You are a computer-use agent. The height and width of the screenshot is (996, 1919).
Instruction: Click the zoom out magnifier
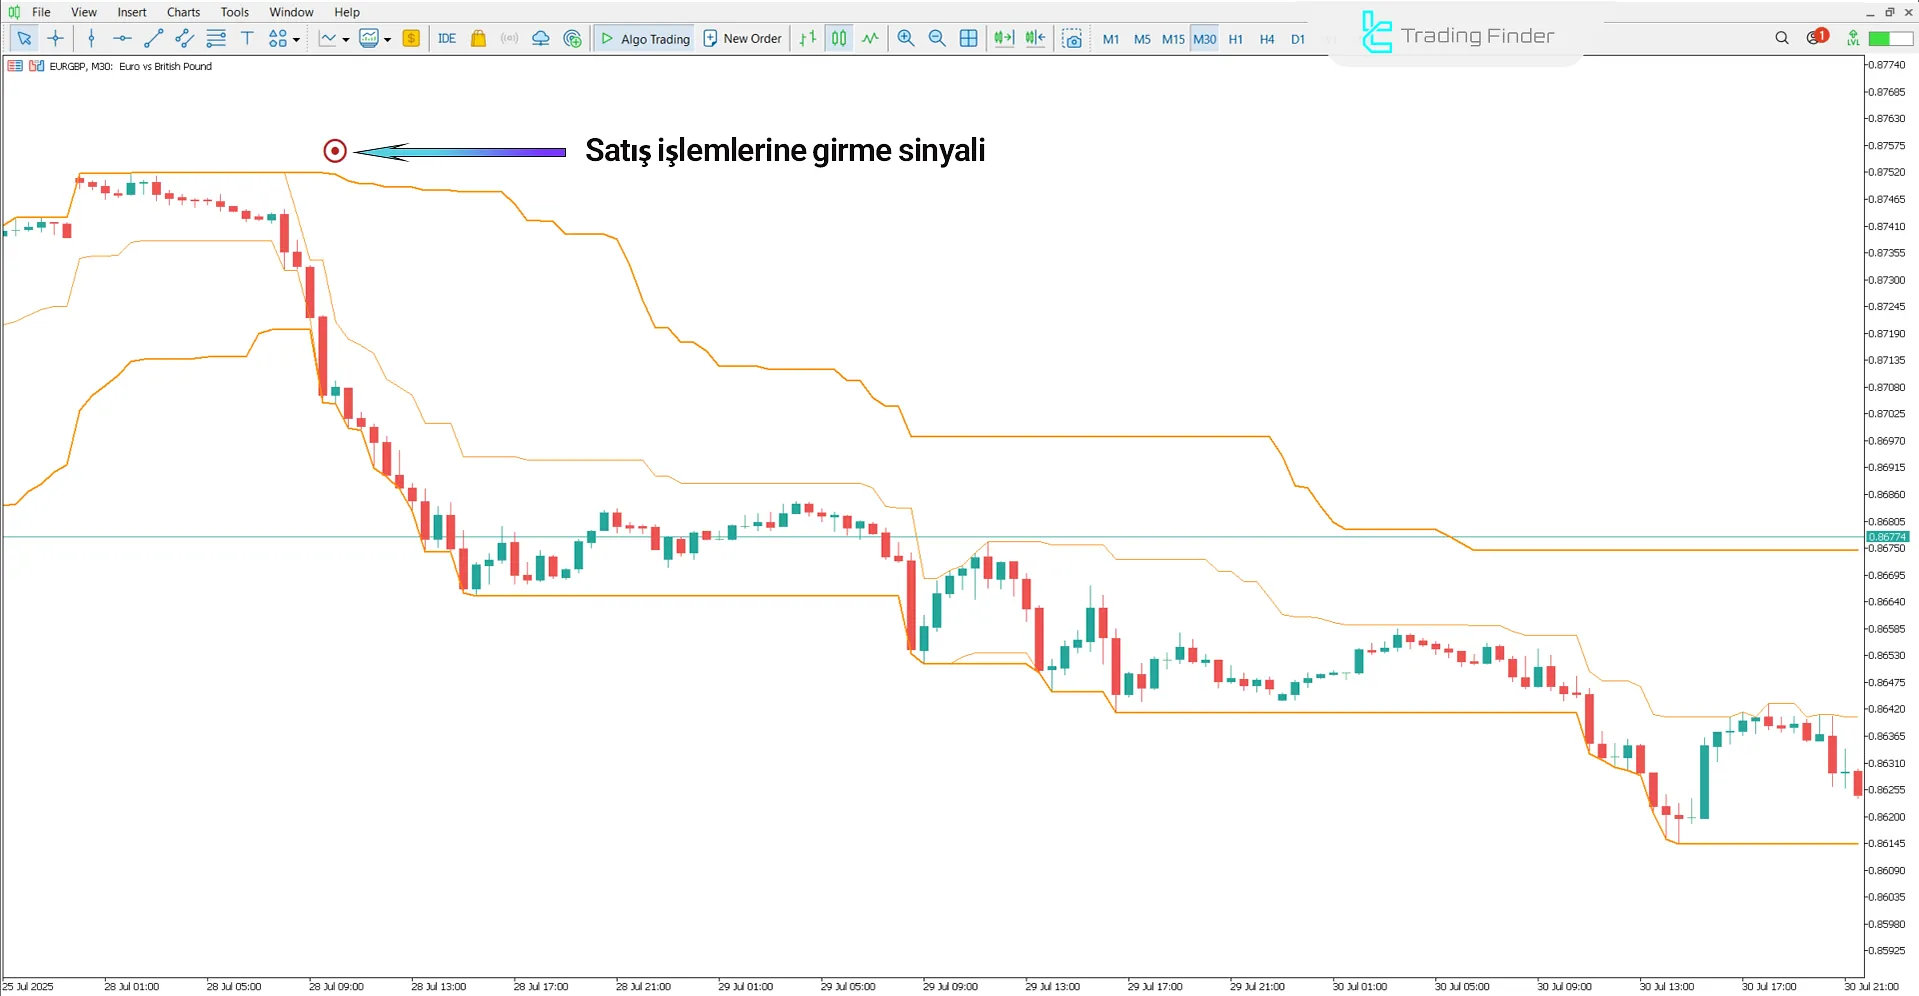point(937,38)
